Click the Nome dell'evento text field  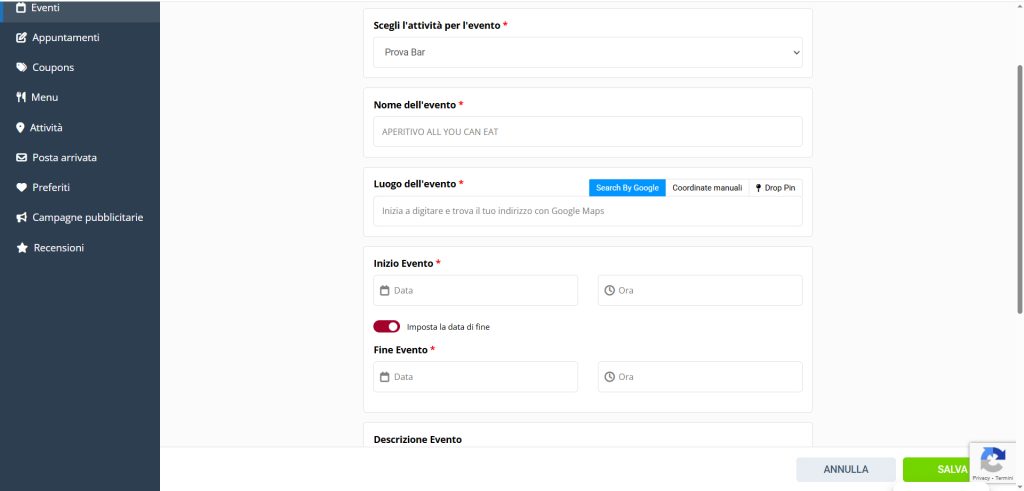pos(587,132)
